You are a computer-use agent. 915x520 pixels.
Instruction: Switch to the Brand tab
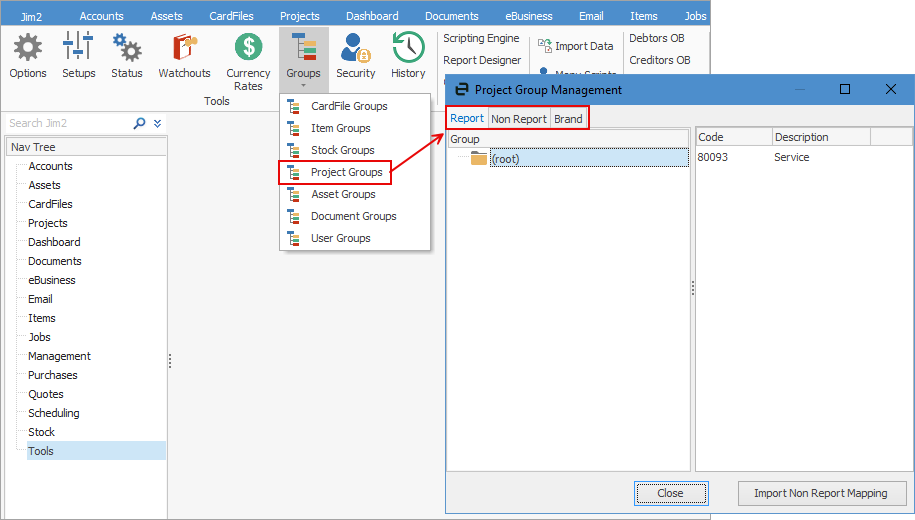pyautogui.click(x=568, y=118)
